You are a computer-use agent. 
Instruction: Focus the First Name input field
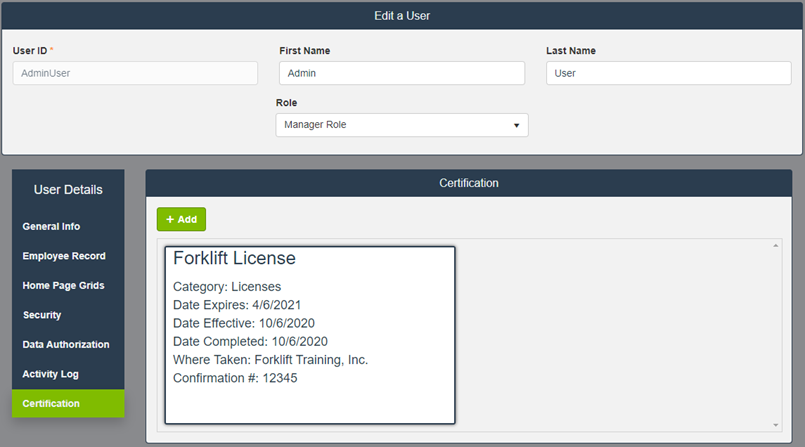[x=401, y=73]
